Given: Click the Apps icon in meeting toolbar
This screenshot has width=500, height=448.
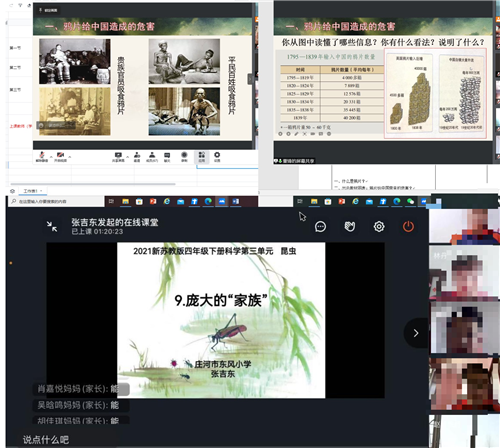Looking at the screenshot, I should click(x=202, y=157).
